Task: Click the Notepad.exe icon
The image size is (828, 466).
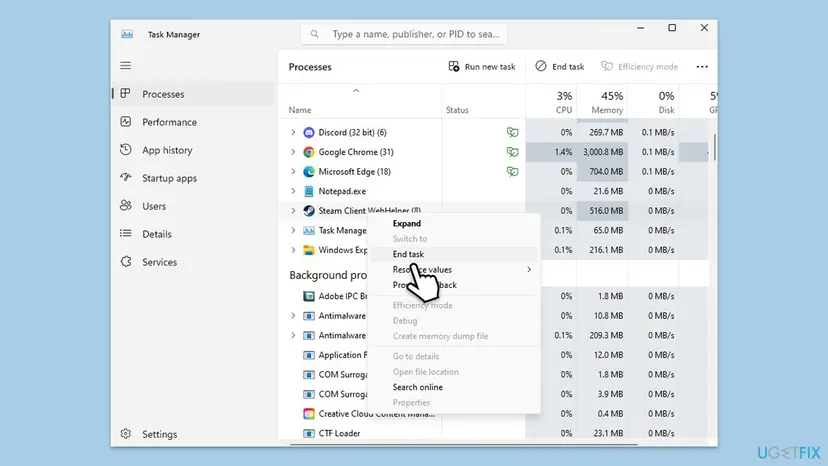Action: click(309, 191)
